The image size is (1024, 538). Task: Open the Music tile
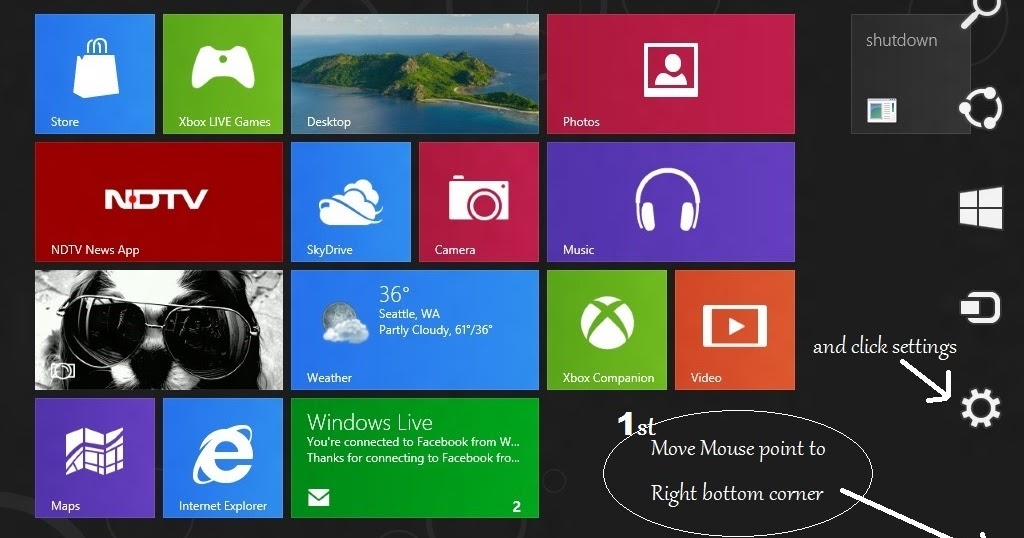(671, 202)
